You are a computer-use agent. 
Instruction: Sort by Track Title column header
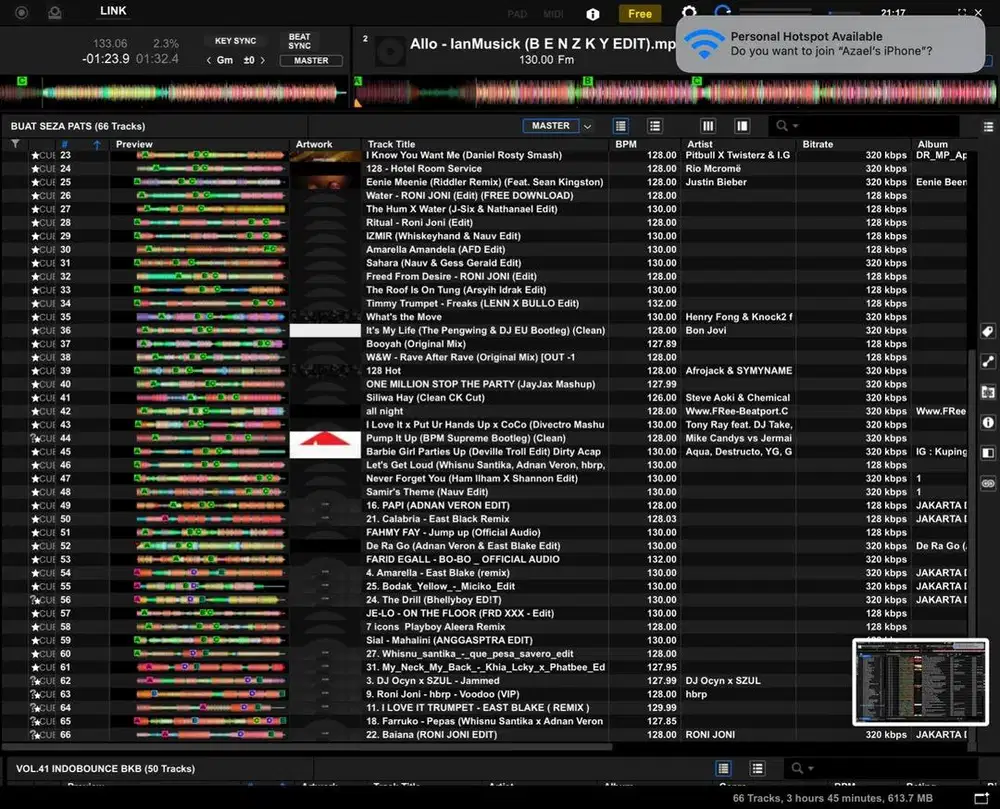pos(391,145)
